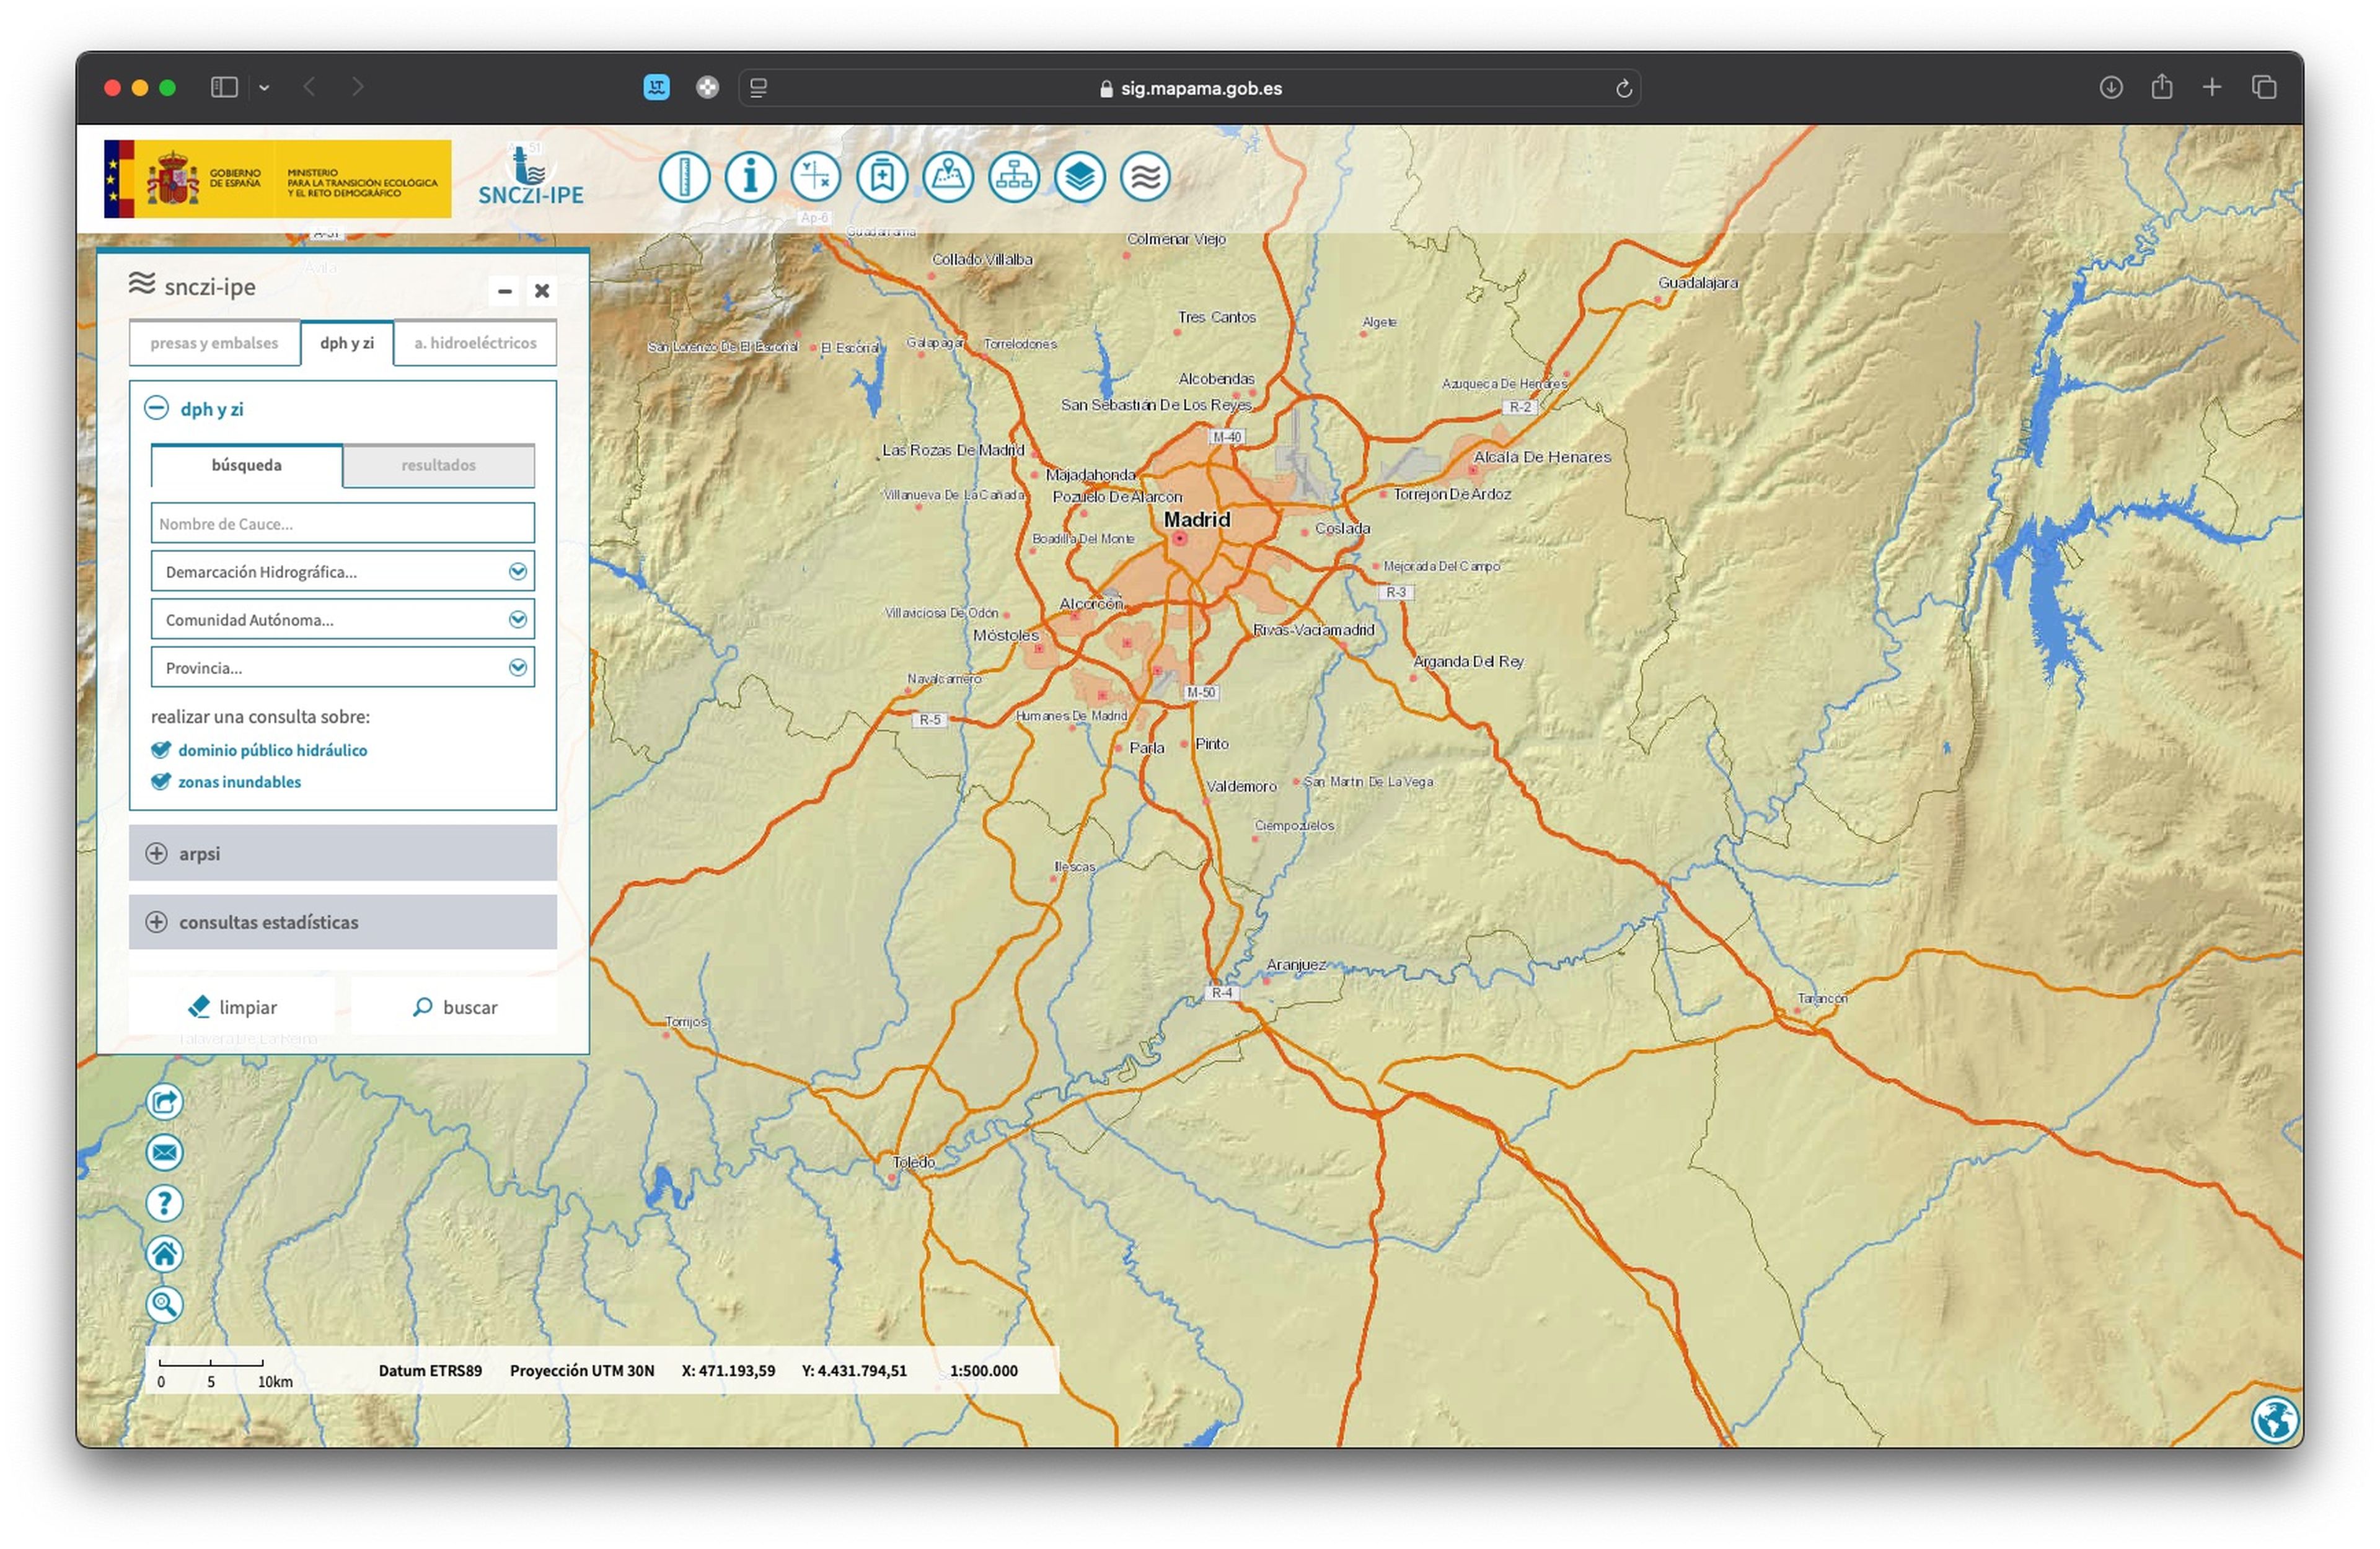
Task: Open the Comunidad Autónoma dropdown
Action: [343, 620]
